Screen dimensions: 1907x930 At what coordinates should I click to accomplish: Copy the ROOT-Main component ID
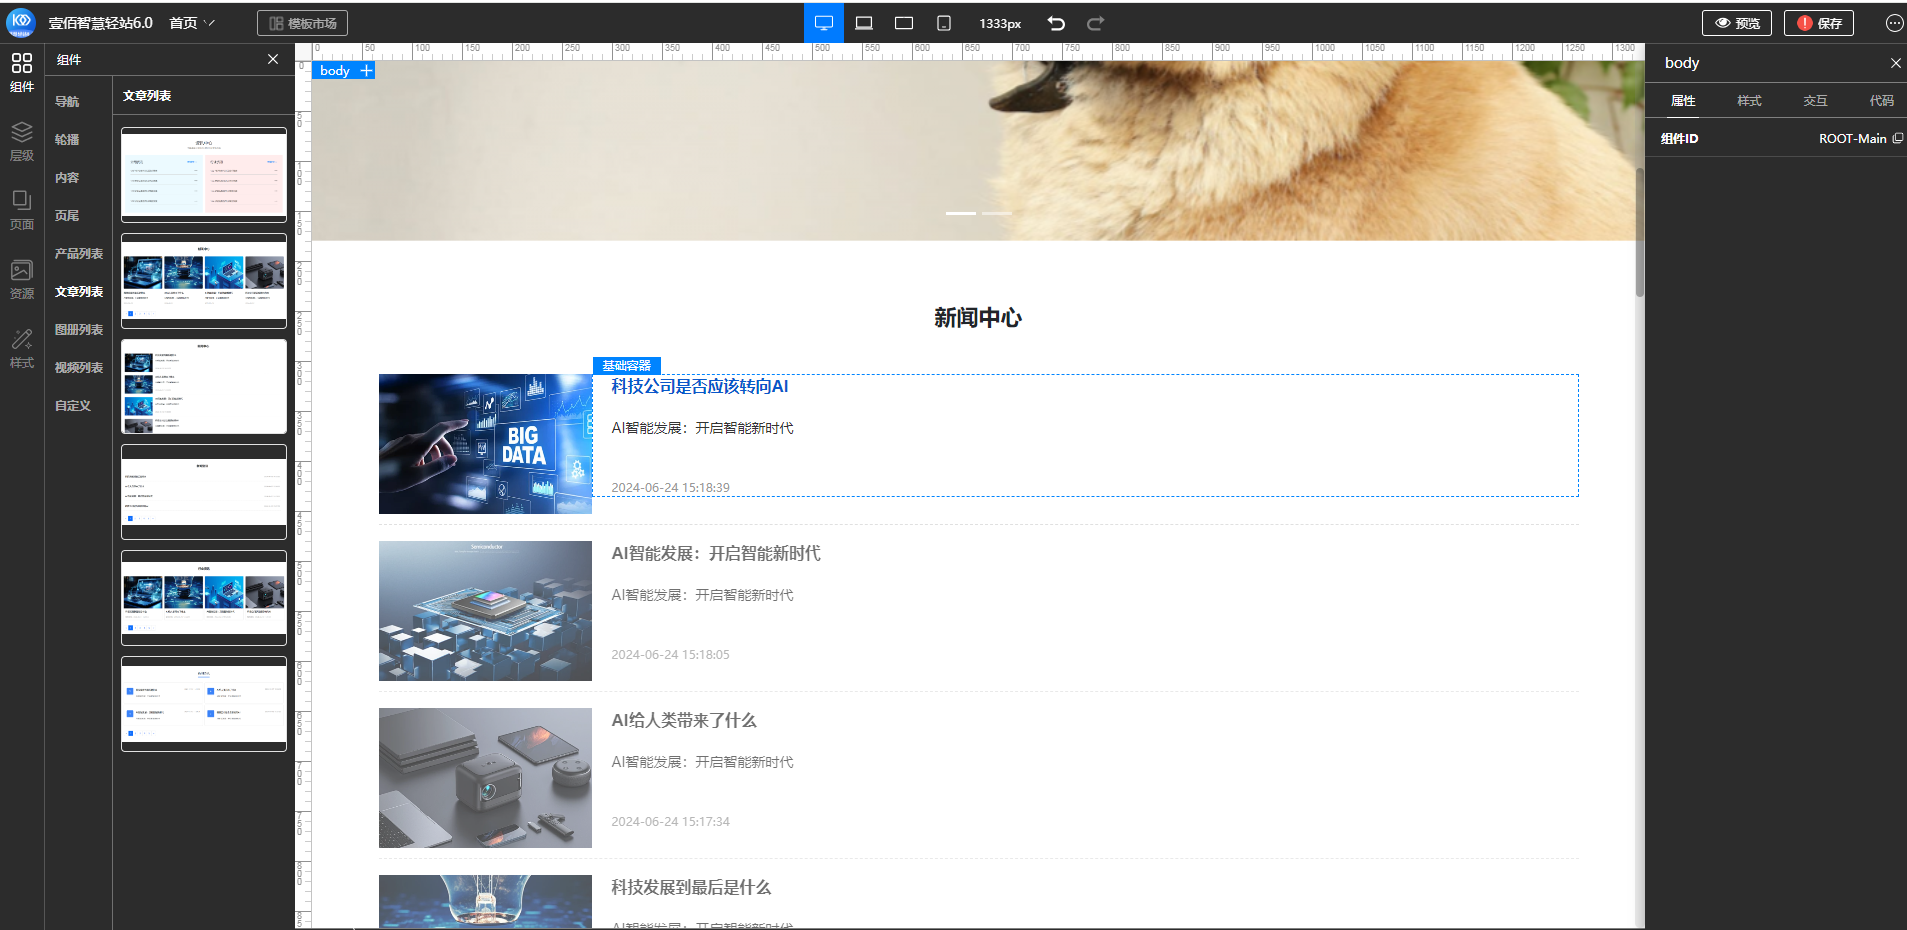[1898, 138]
